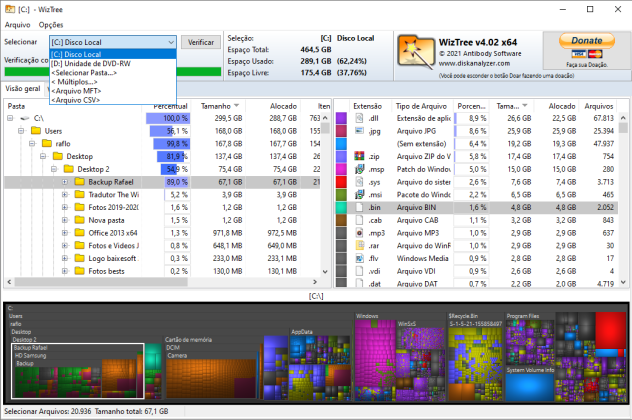This screenshot has height=420, width=632.
Task: Click the Fotos bests folder icon
Action: click(x=80, y=271)
